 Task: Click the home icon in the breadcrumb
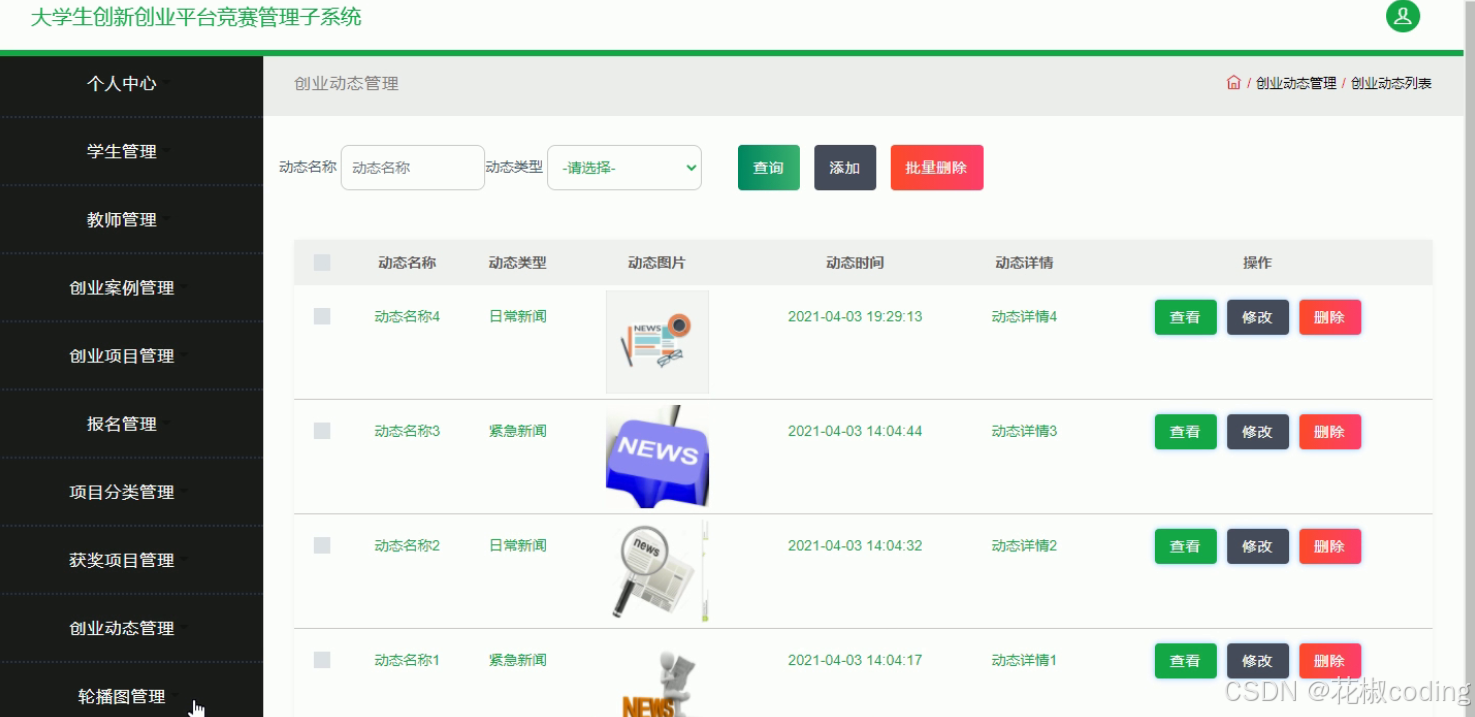[x=1233, y=83]
